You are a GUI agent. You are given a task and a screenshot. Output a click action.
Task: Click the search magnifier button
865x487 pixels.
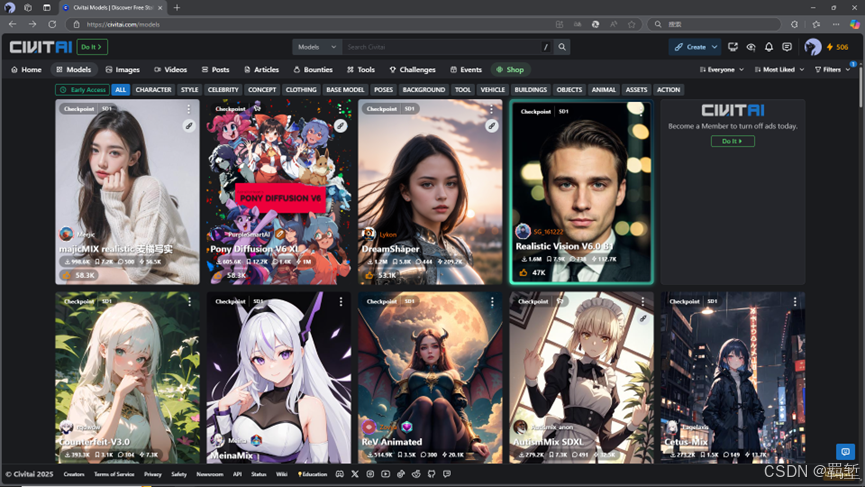[x=562, y=47]
